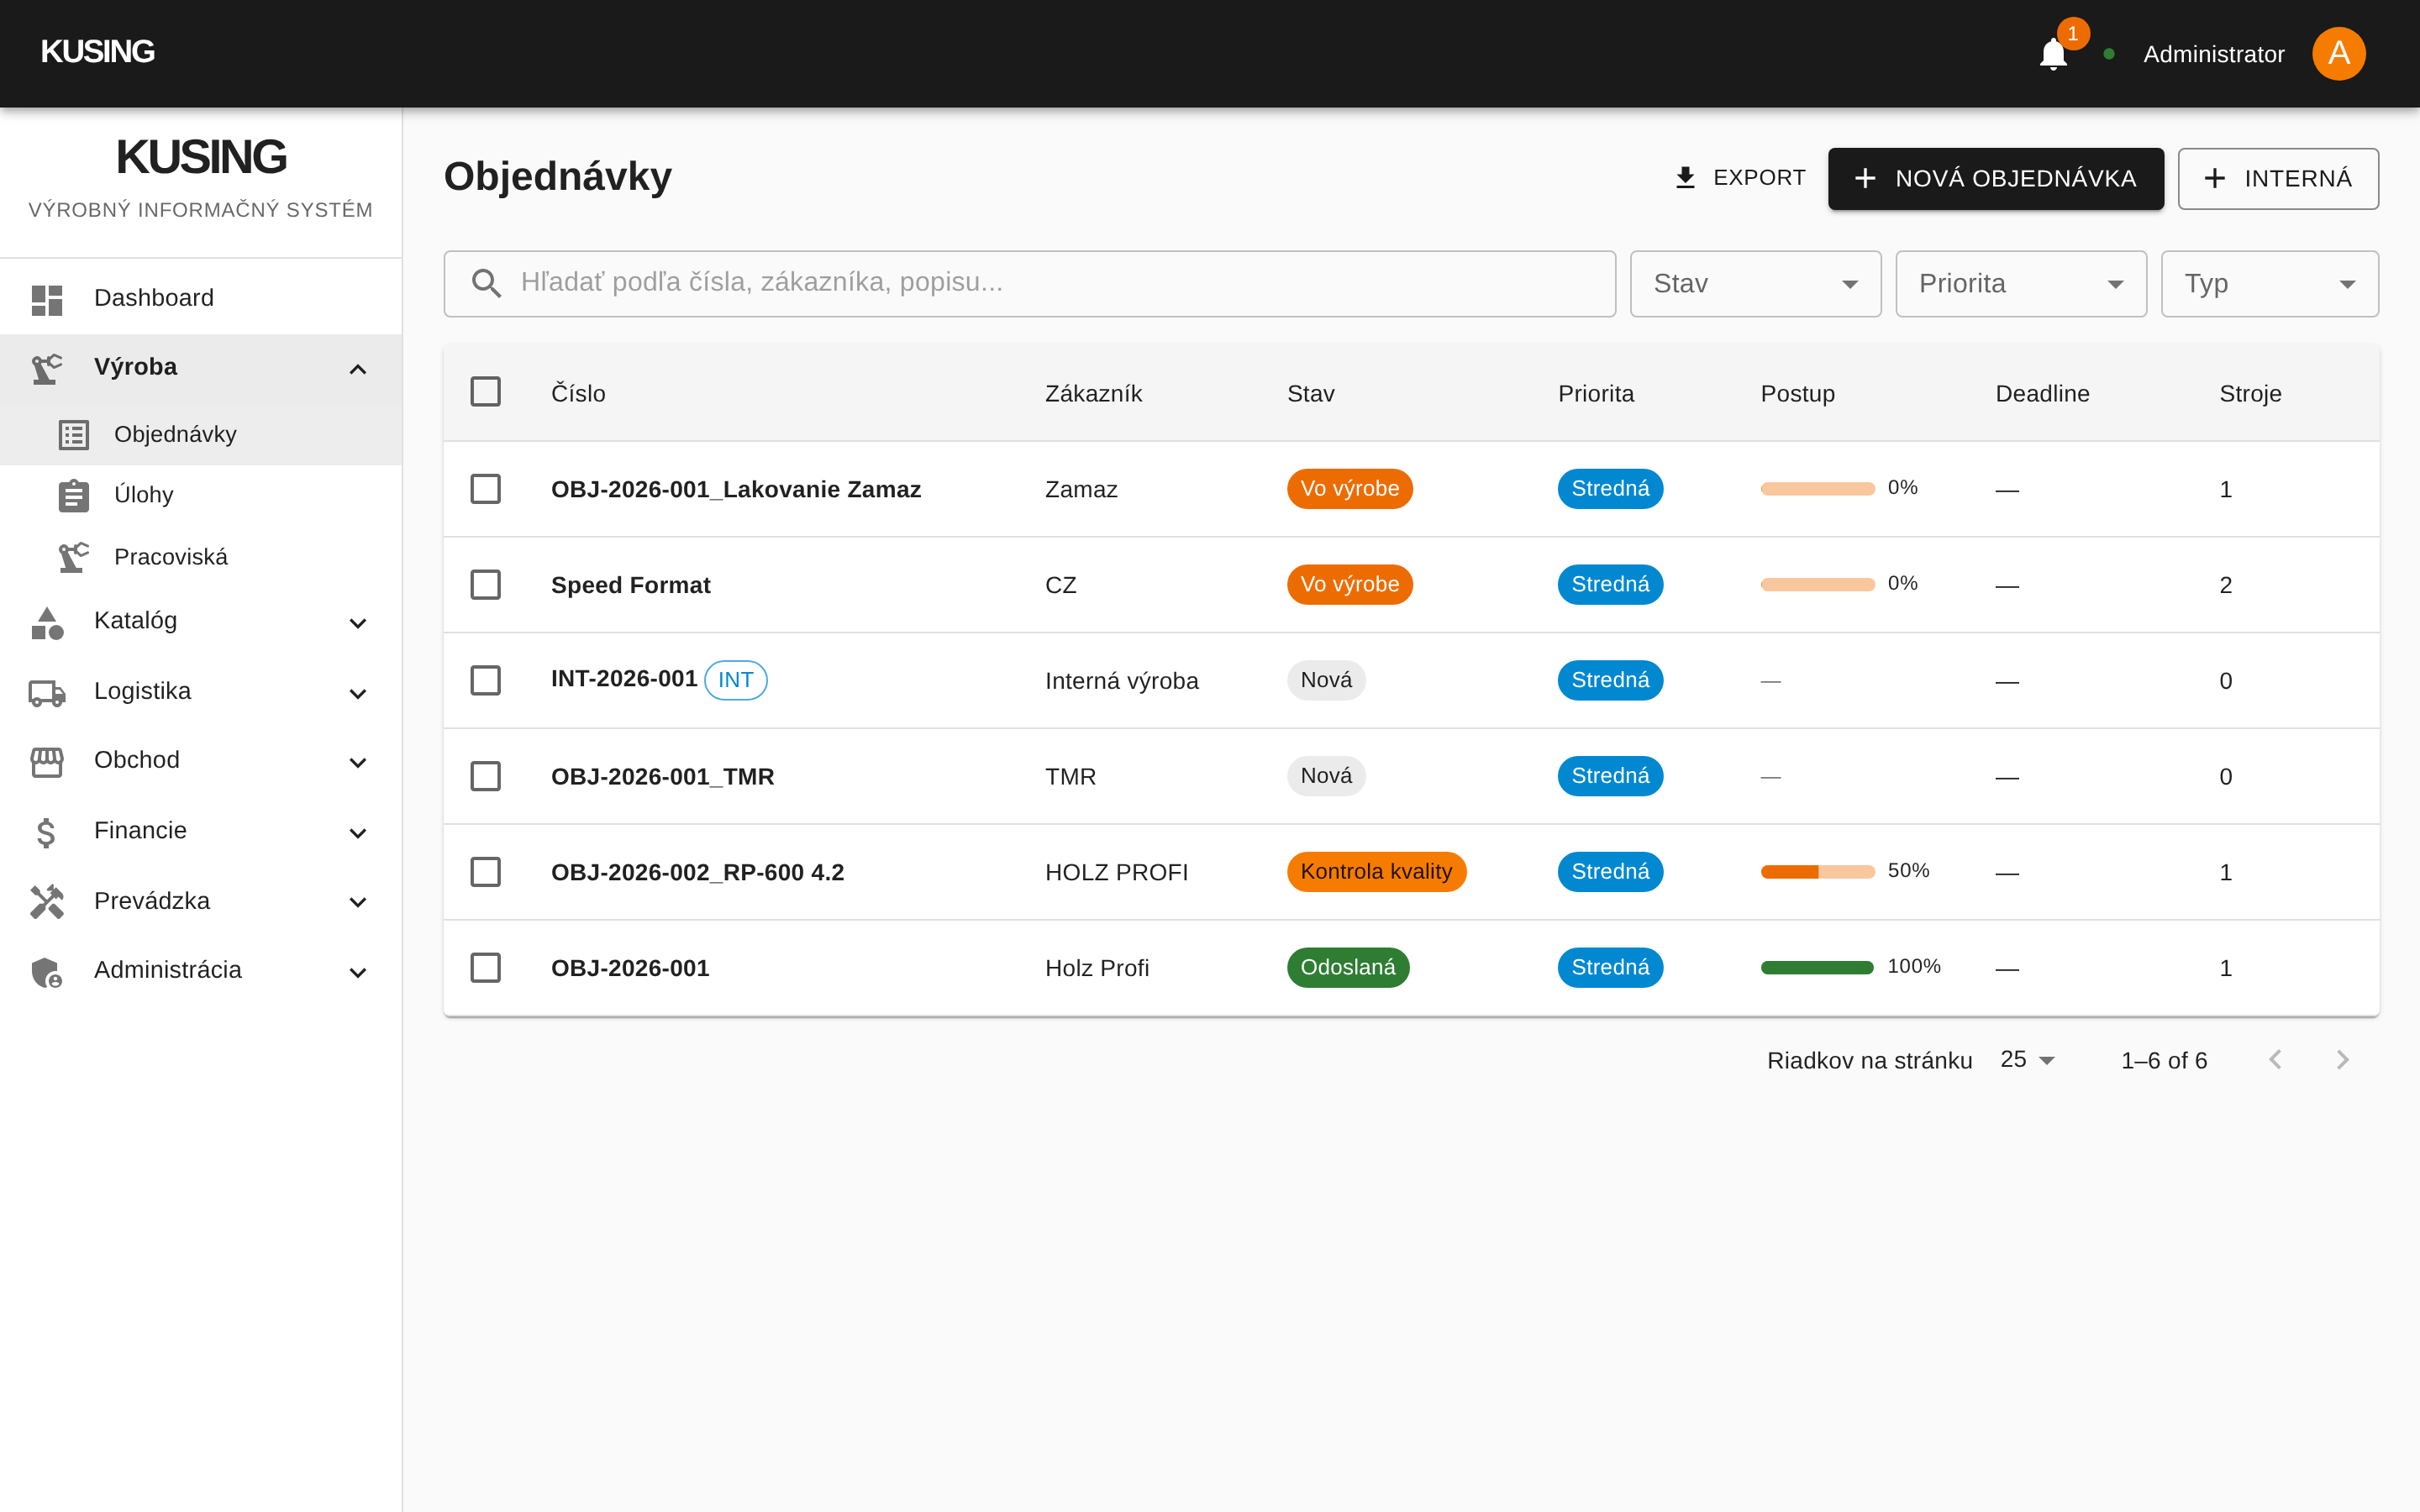The image size is (2420, 1512).
Task: Click the Katalóg shapes icon
Action: pyautogui.click(x=47, y=622)
